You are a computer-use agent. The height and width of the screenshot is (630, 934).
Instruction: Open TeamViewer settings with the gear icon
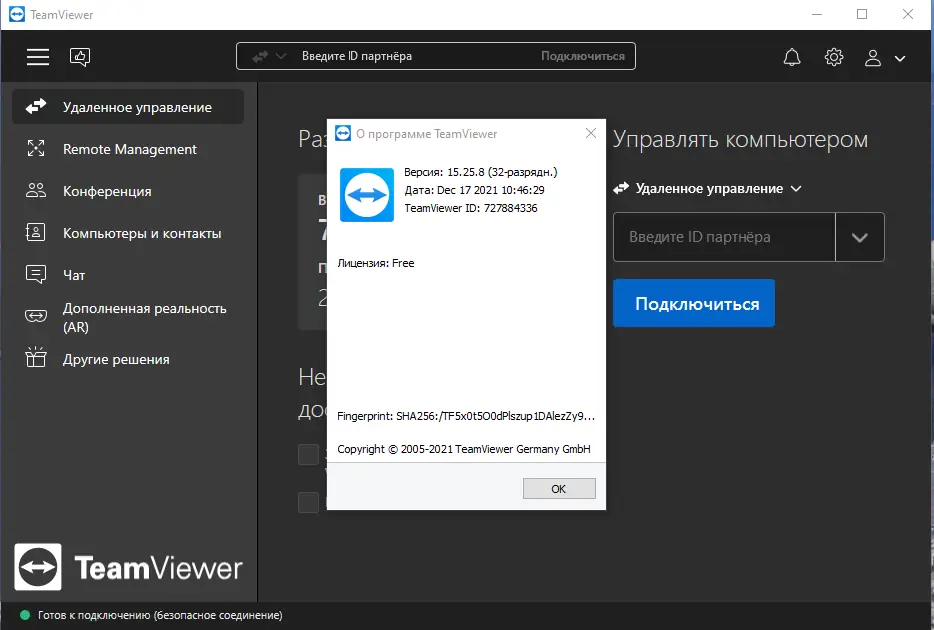click(834, 57)
